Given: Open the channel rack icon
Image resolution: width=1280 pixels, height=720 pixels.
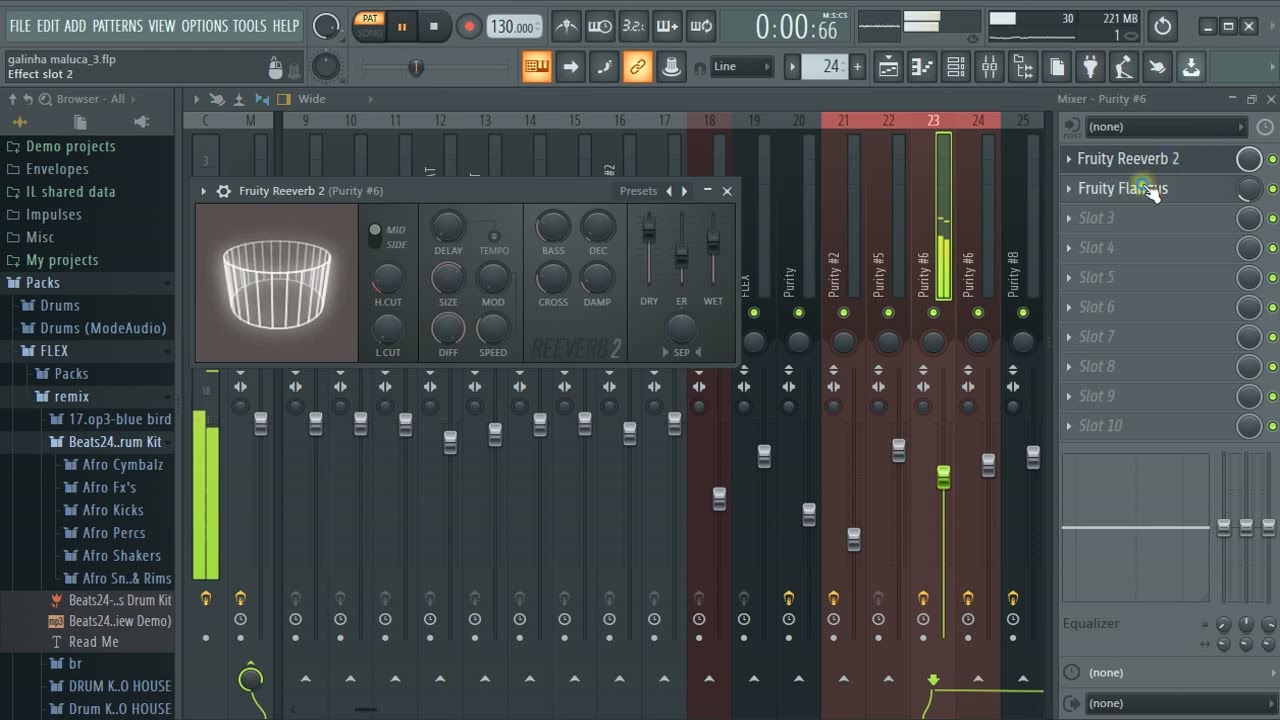Looking at the screenshot, I should tap(956, 67).
